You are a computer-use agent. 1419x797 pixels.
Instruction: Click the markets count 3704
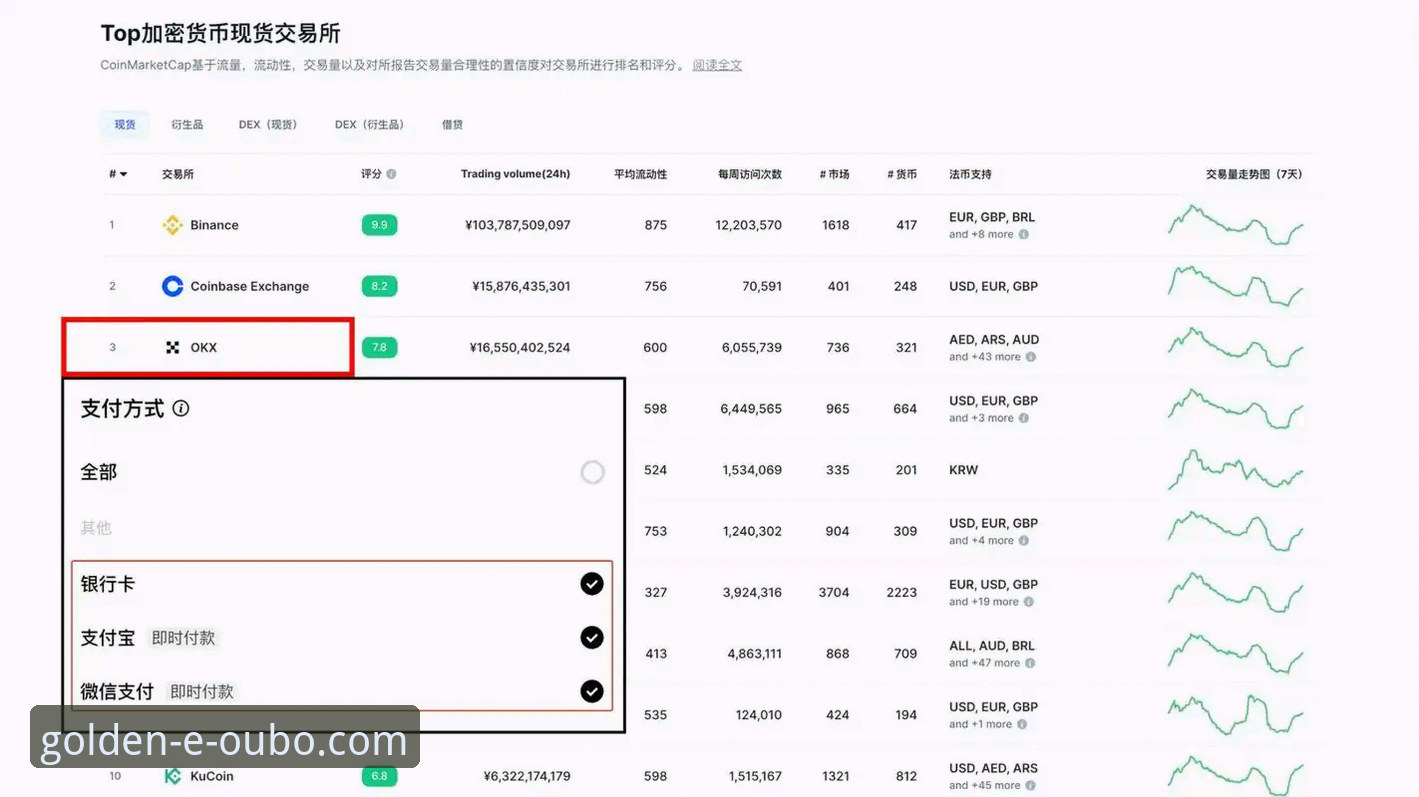834,592
